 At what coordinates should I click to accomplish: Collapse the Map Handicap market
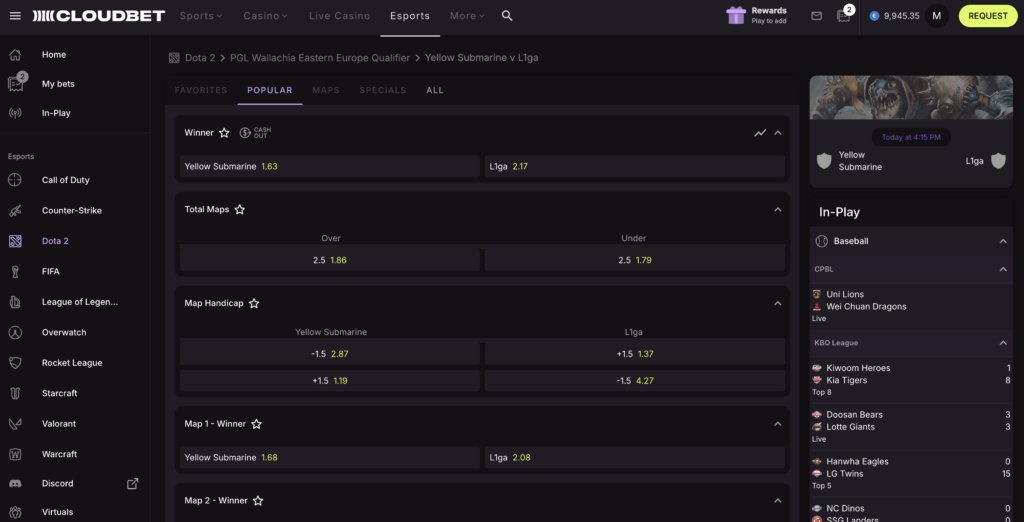coord(777,303)
